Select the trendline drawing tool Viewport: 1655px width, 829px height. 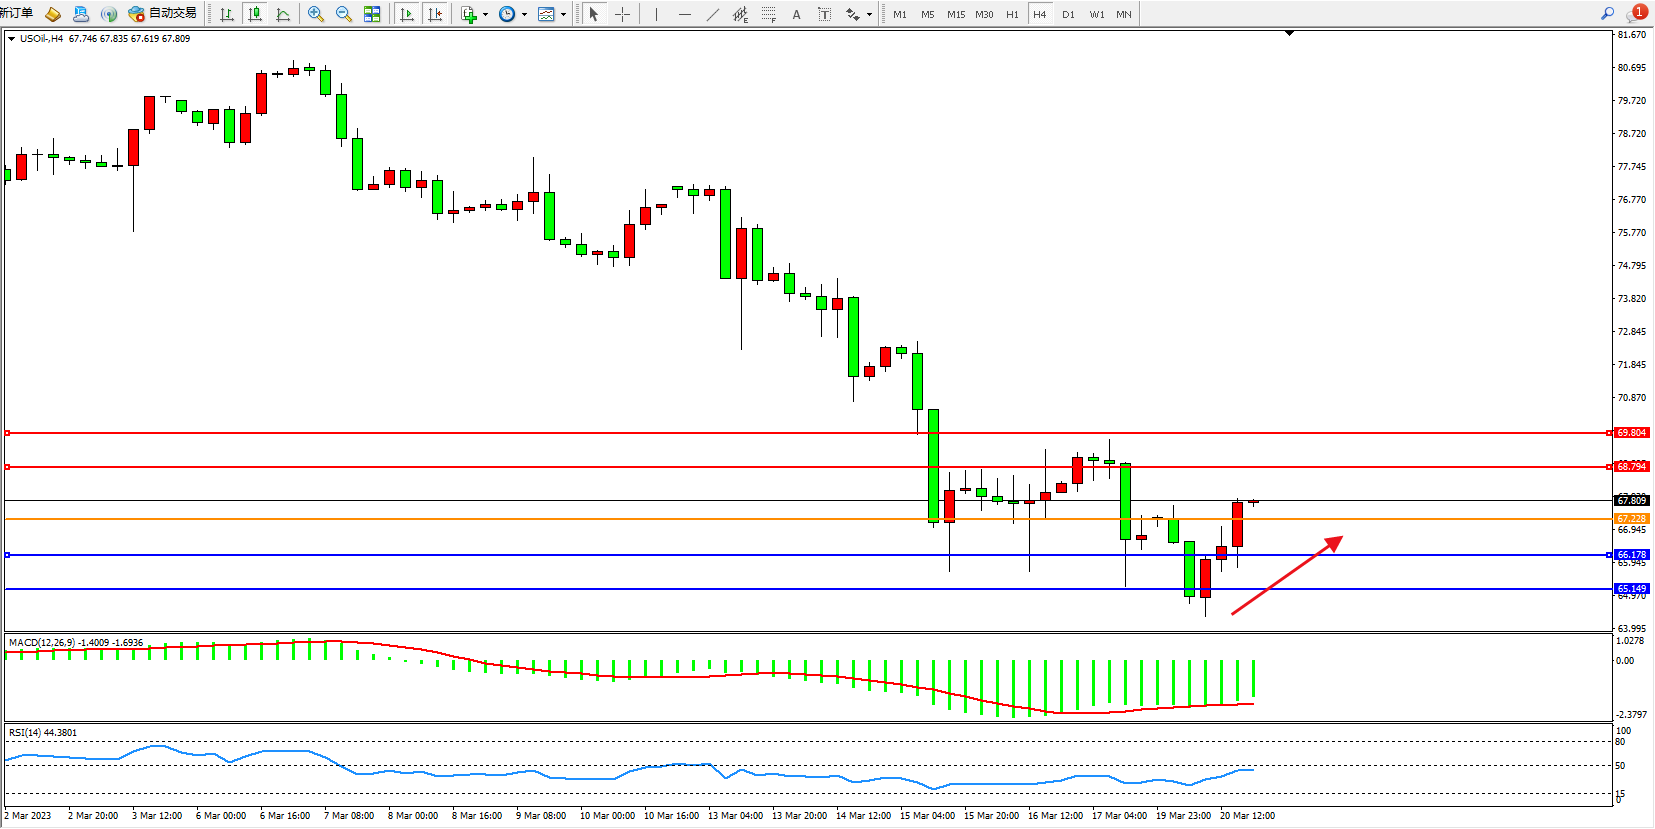(712, 14)
